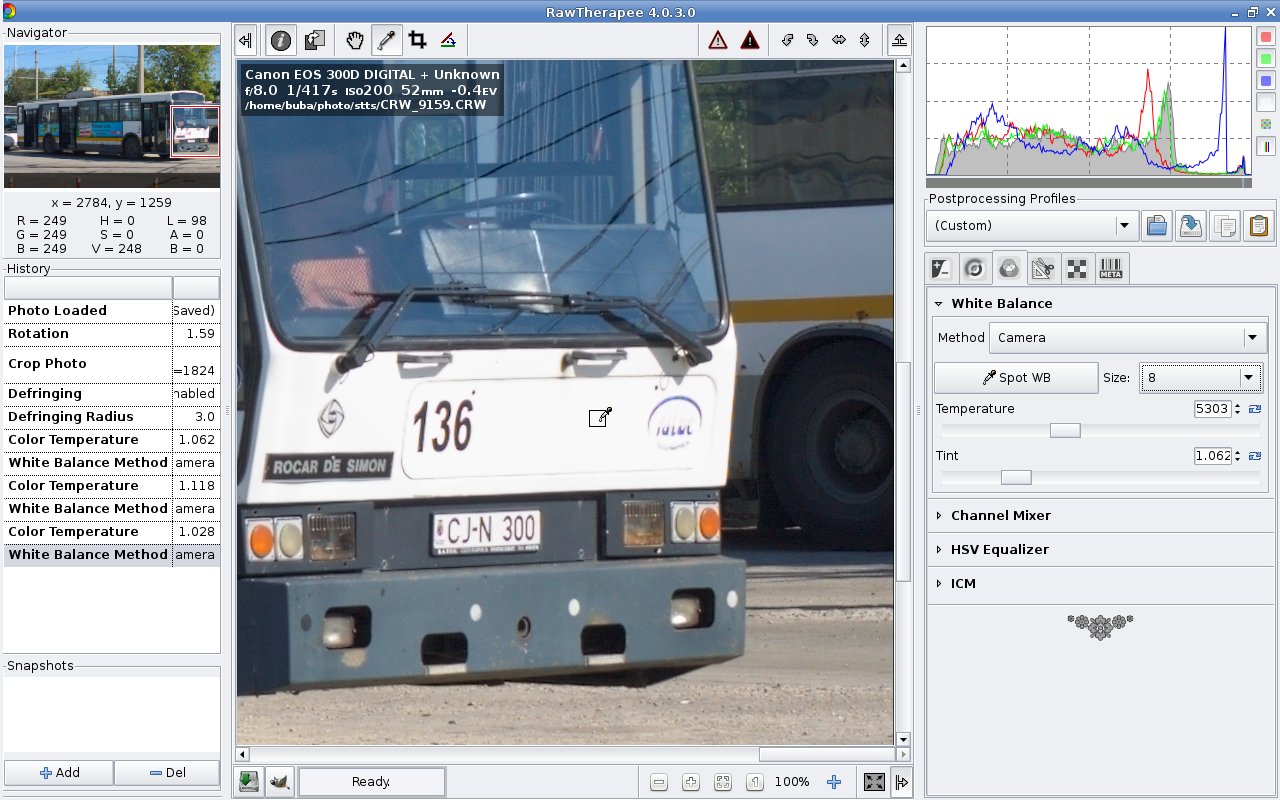This screenshot has height=800, width=1280.
Task: Select the Photo Loaded history entry
Action: point(112,311)
